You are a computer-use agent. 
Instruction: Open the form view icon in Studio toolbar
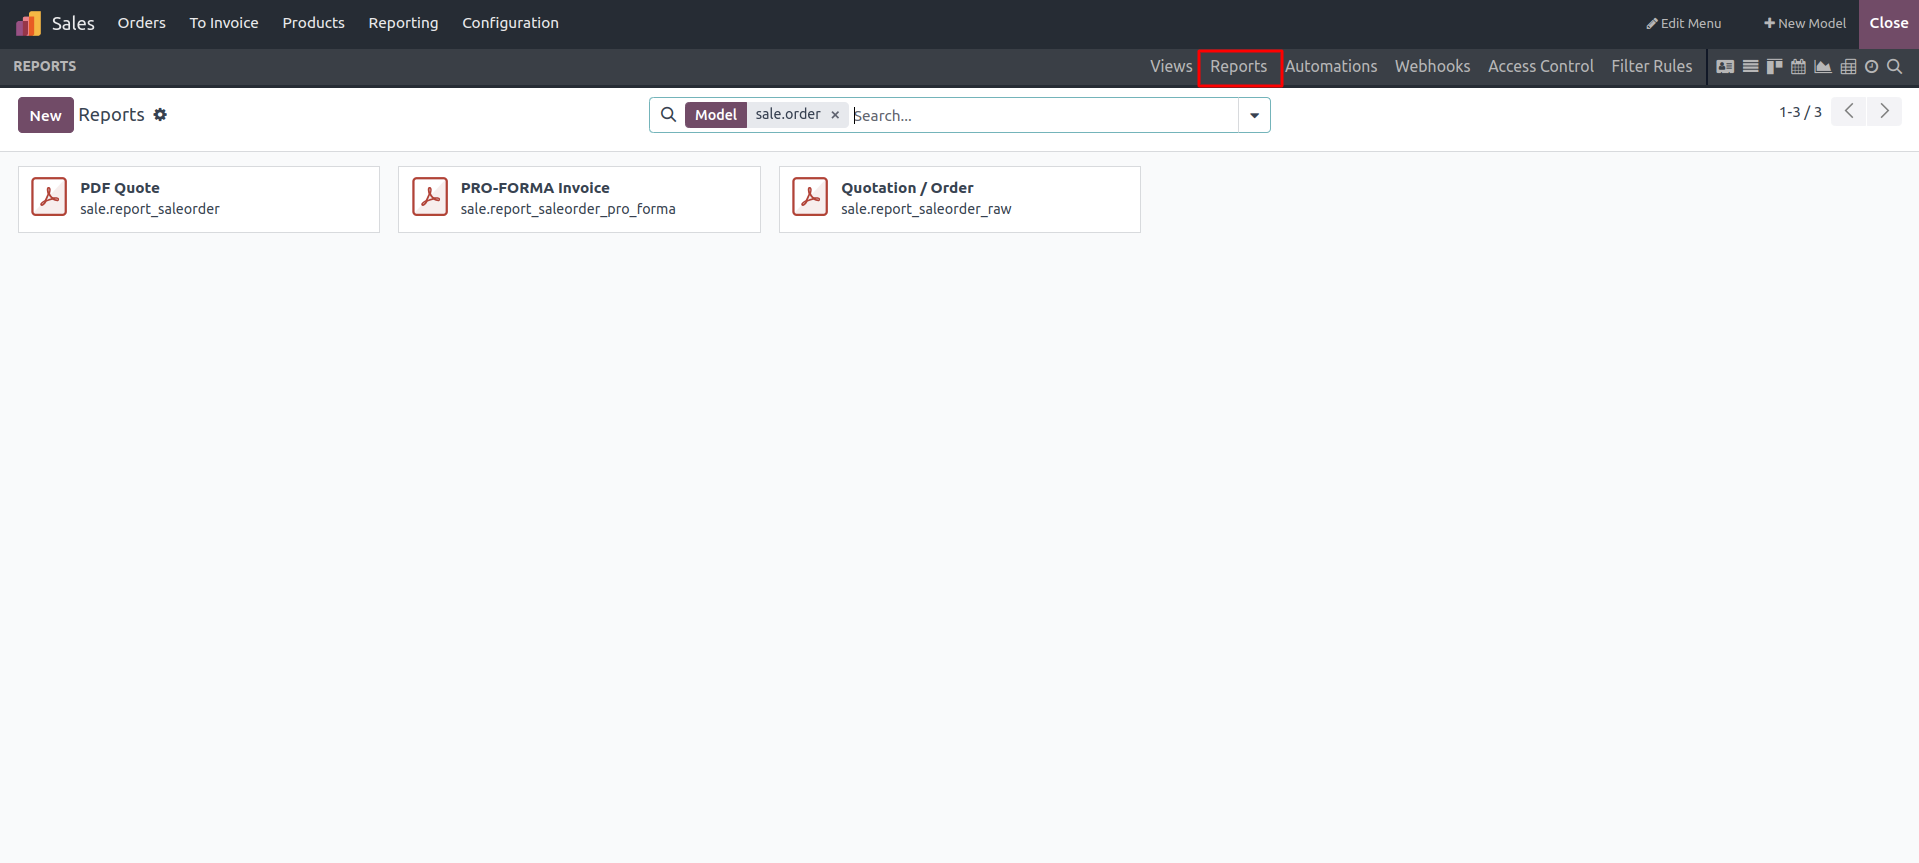pos(1725,67)
